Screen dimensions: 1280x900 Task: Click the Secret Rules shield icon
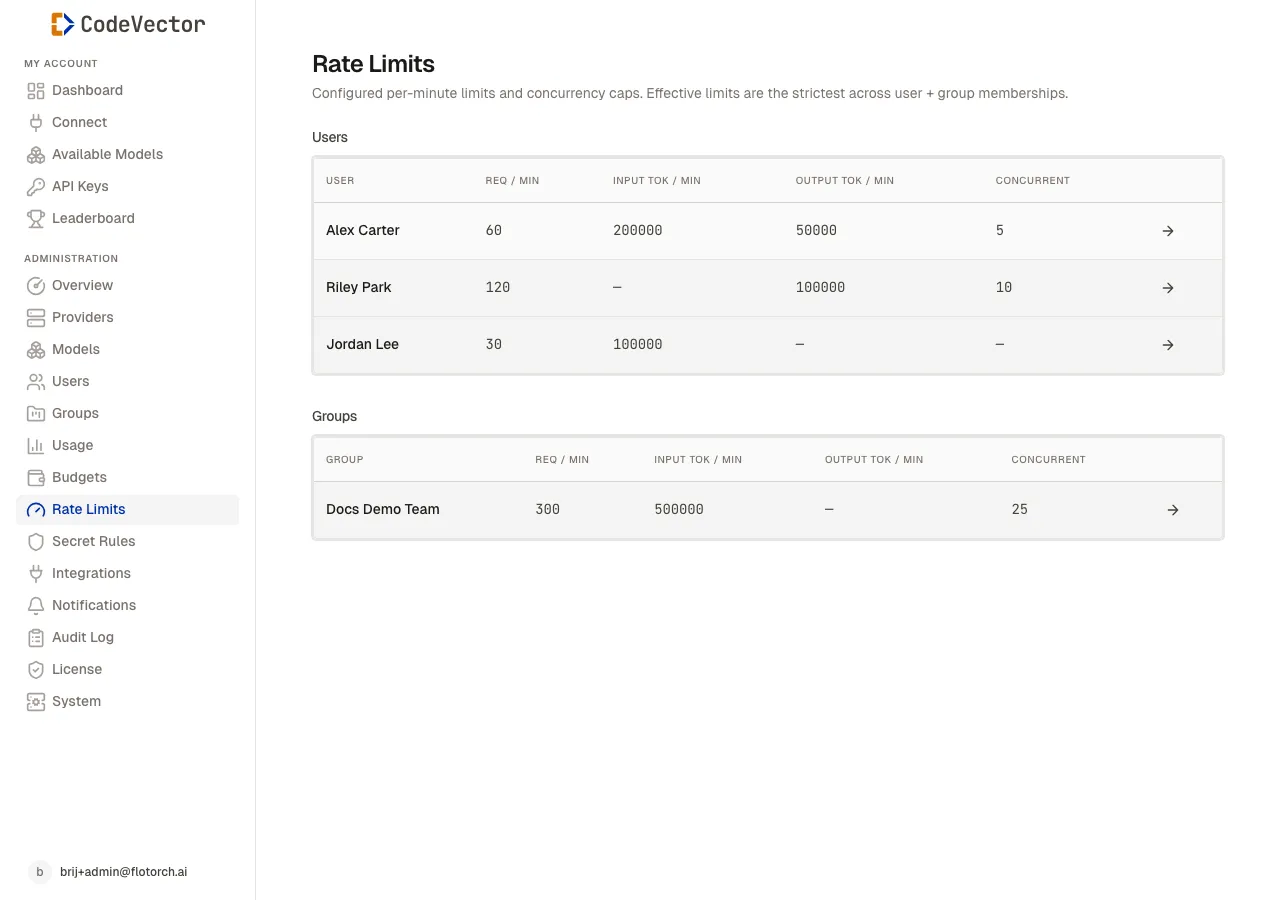click(36, 542)
